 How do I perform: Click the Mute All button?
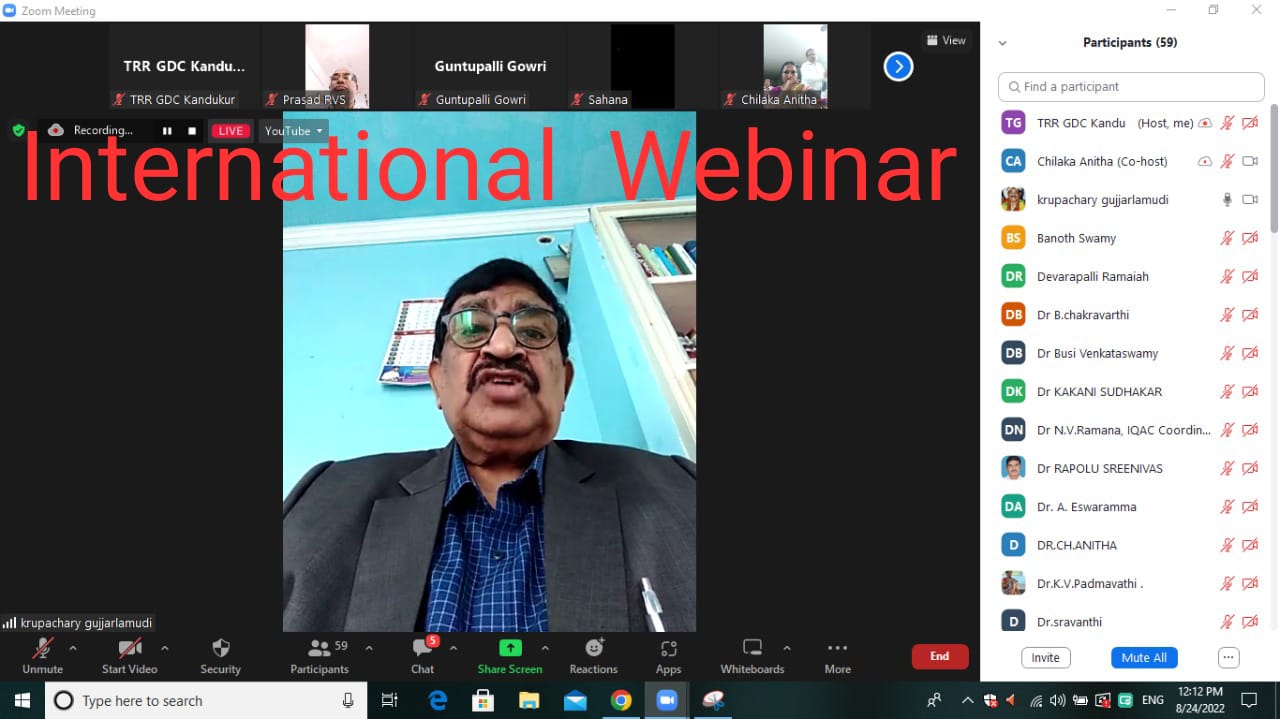(x=1144, y=658)
